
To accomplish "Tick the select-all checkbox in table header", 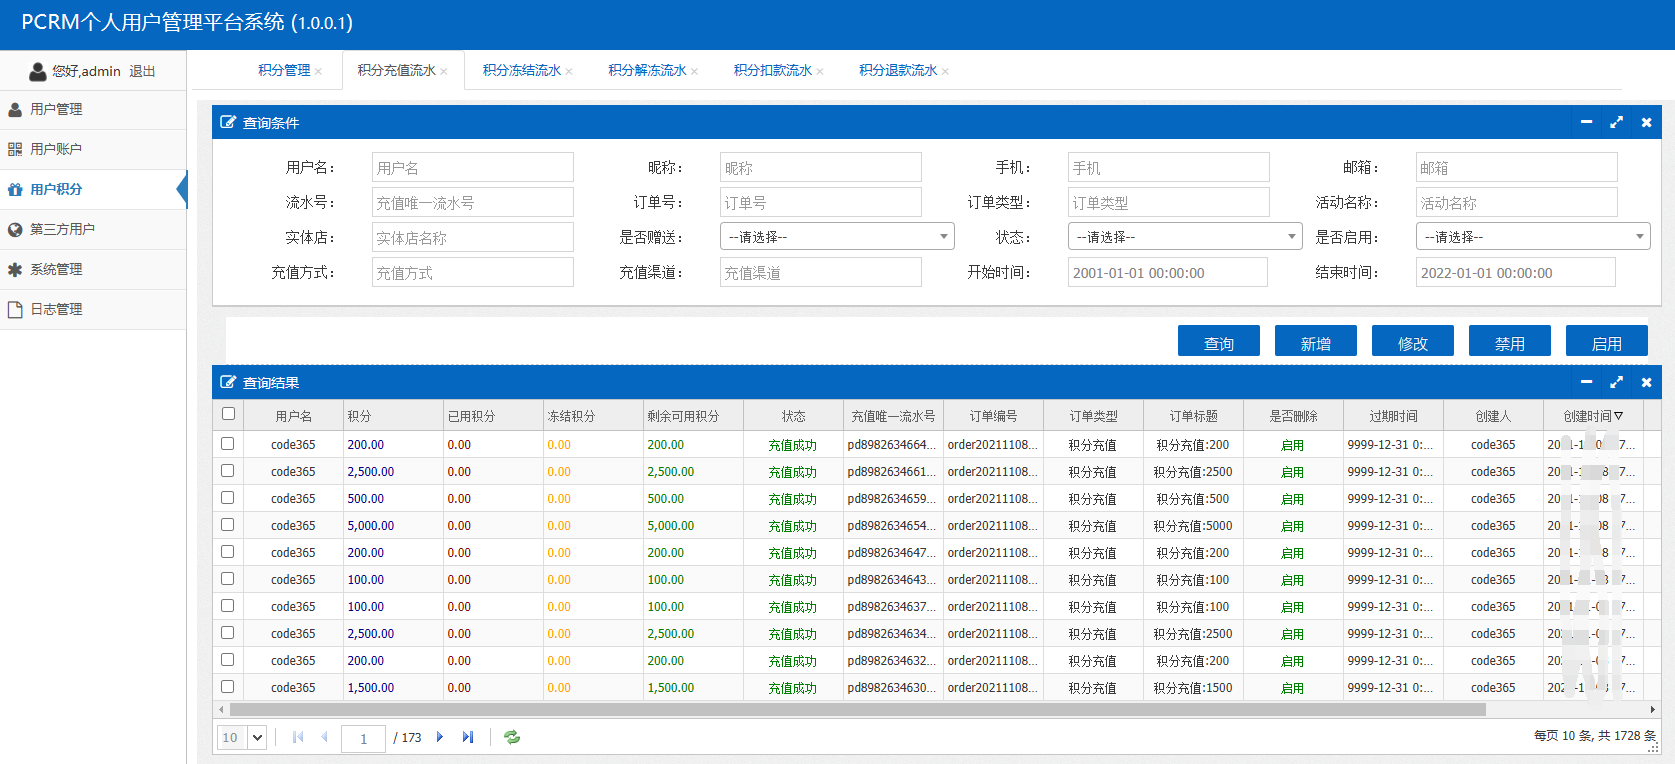I will [228, 414].
